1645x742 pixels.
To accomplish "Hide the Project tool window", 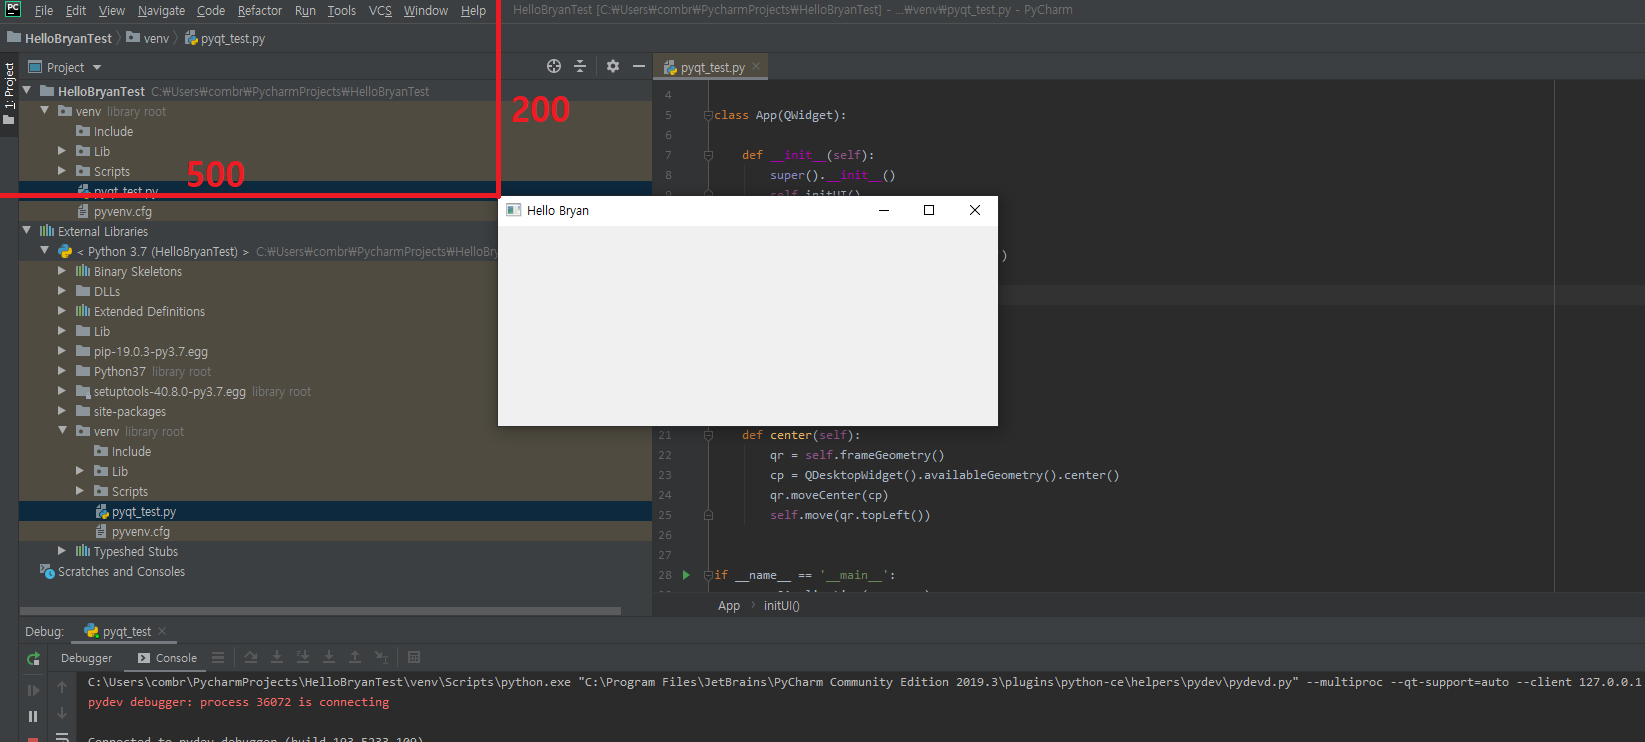I will tap(639, 66).
